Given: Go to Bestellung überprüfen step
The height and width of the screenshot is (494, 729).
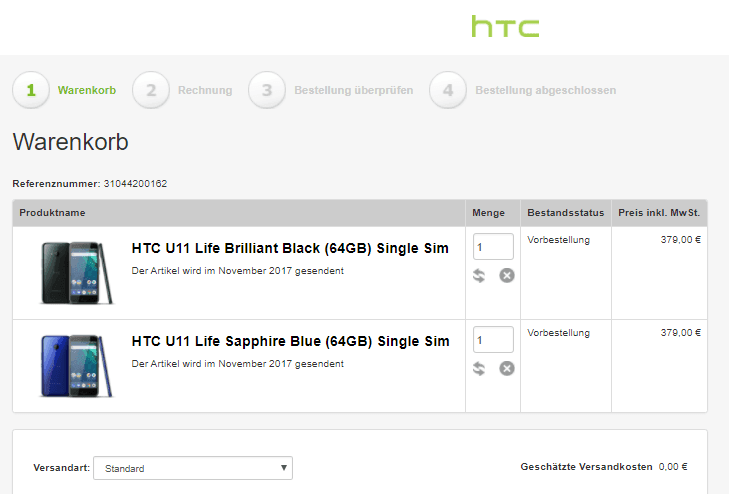Looking at the screenshot, I should pos(354,90).
